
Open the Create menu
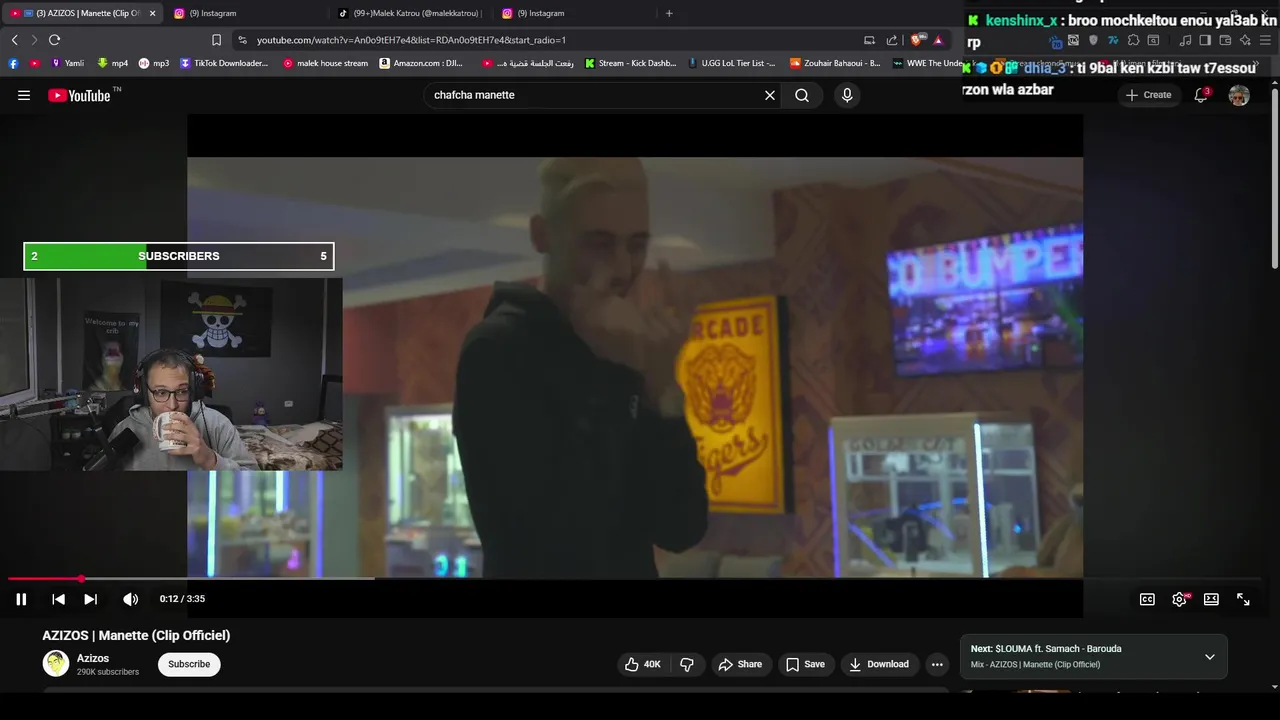1148,95
